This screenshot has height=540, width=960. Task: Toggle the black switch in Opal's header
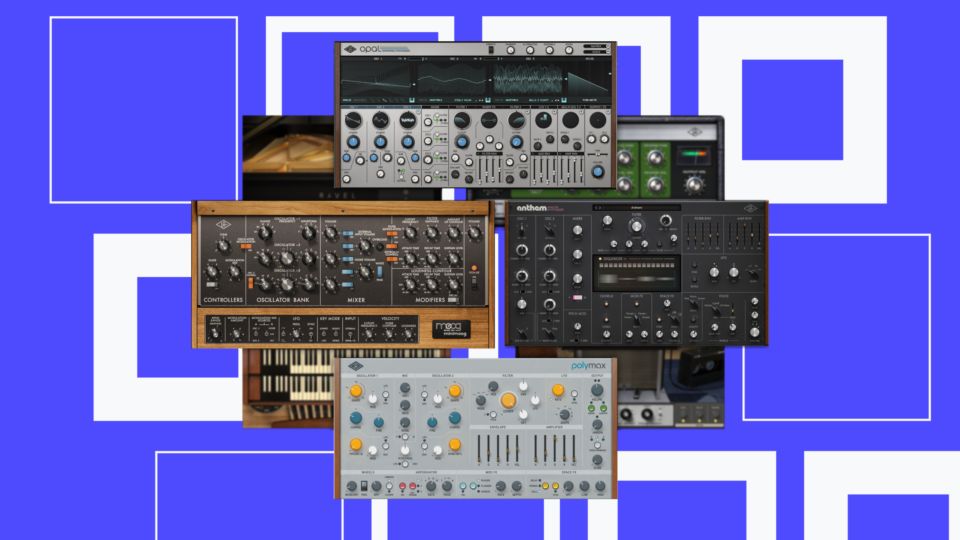click(490, 50)
